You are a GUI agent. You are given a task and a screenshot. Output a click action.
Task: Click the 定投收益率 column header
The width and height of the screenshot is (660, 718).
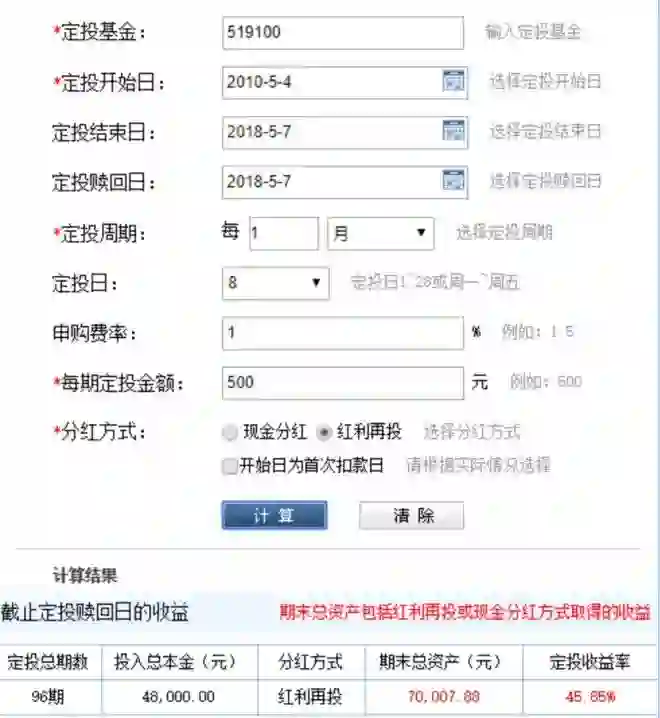click(x=590, y=662)
